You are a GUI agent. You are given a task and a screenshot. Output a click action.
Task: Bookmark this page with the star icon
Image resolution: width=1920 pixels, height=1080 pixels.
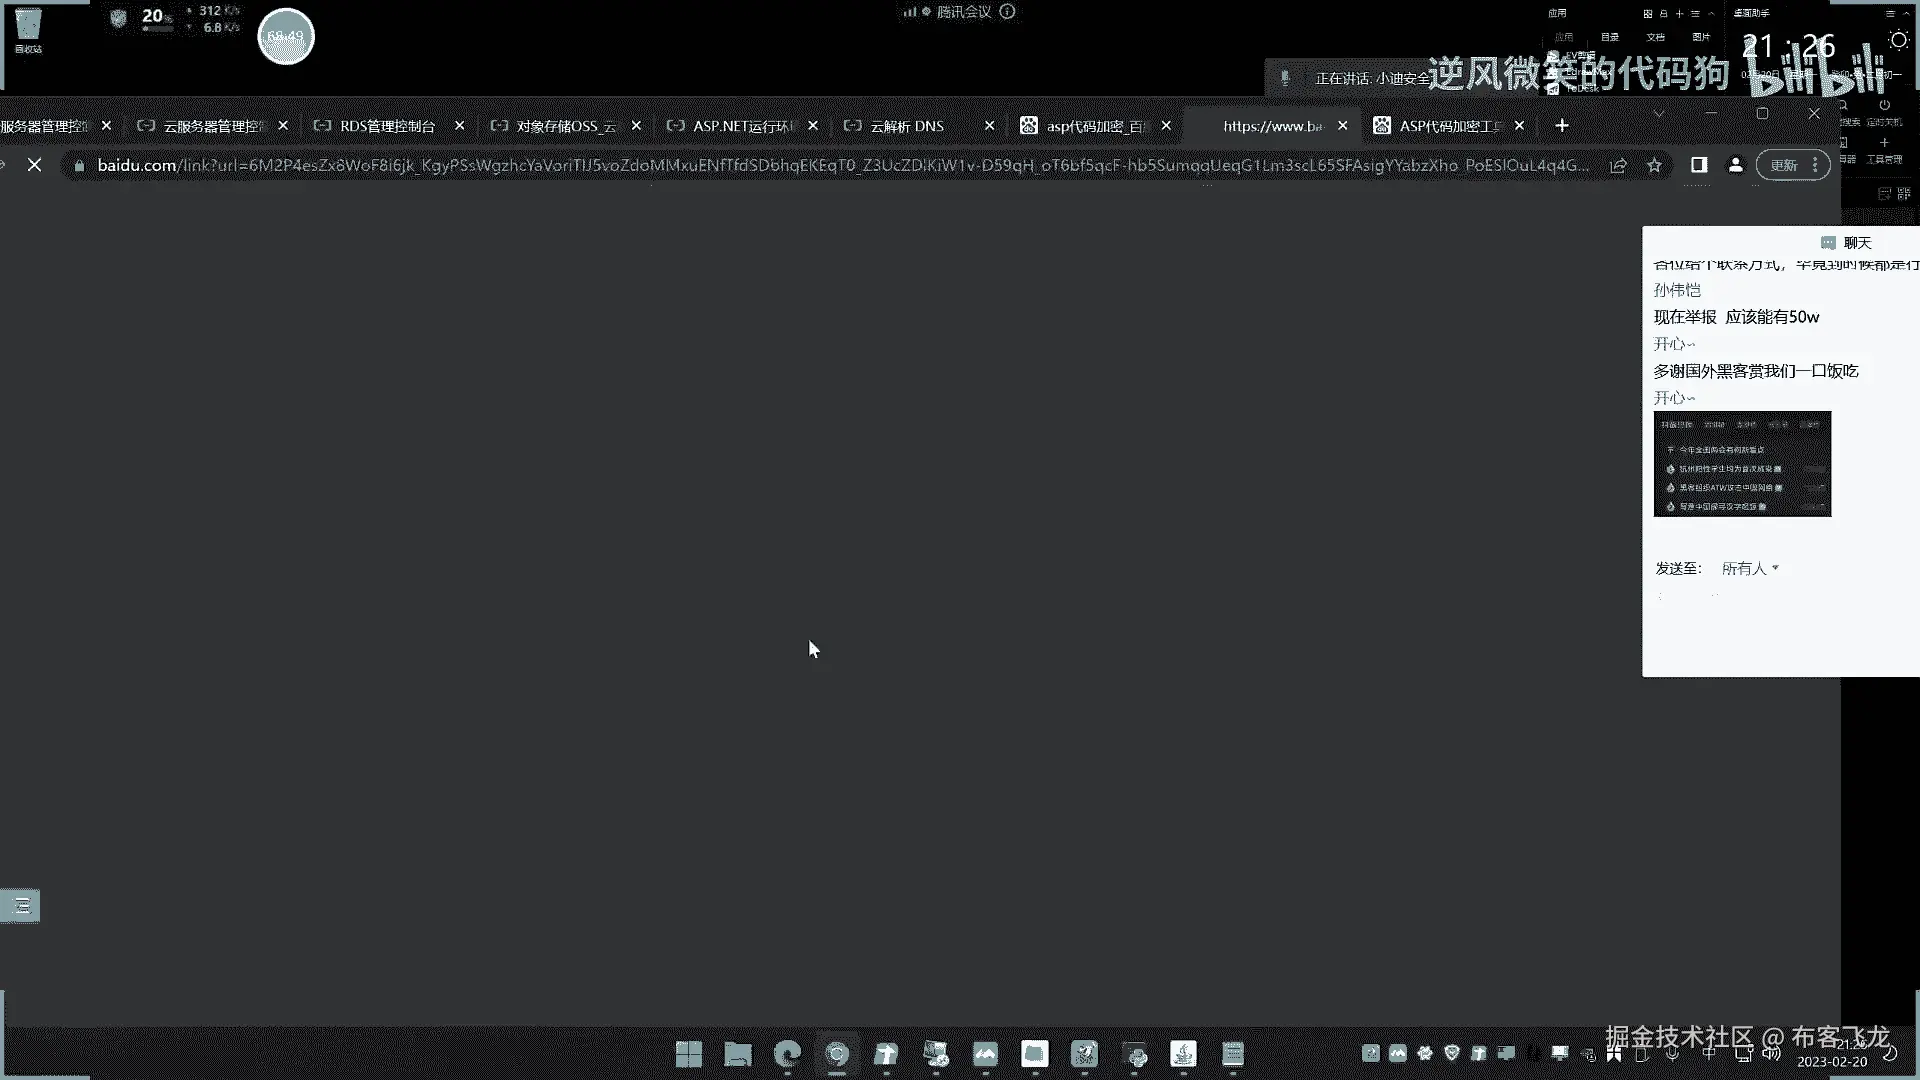[x=1654, y=165]
